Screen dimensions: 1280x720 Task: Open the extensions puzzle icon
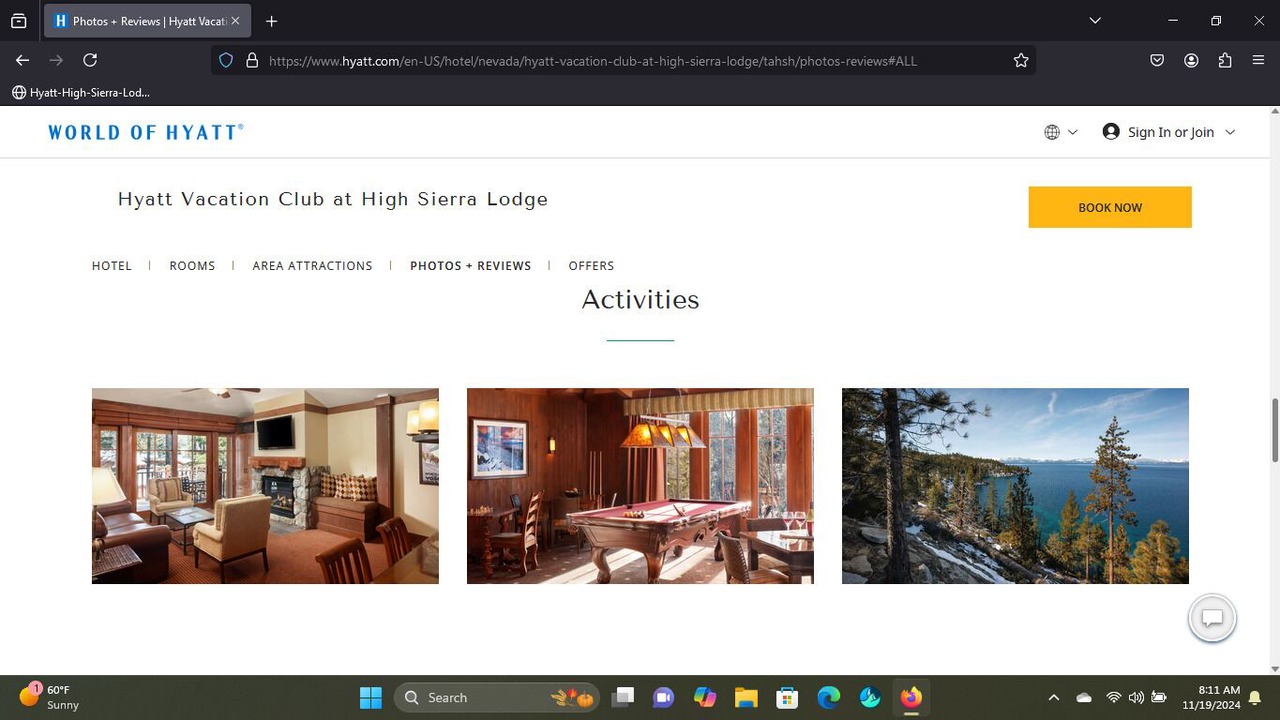1225,60
